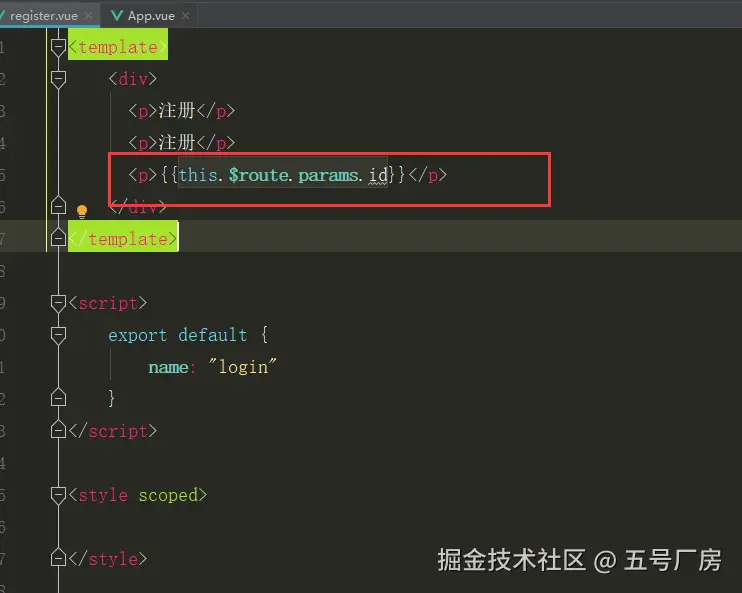This screenshot has height=593, width=742.
Task: Click the closing style tag text
Action: coord(108,559)
